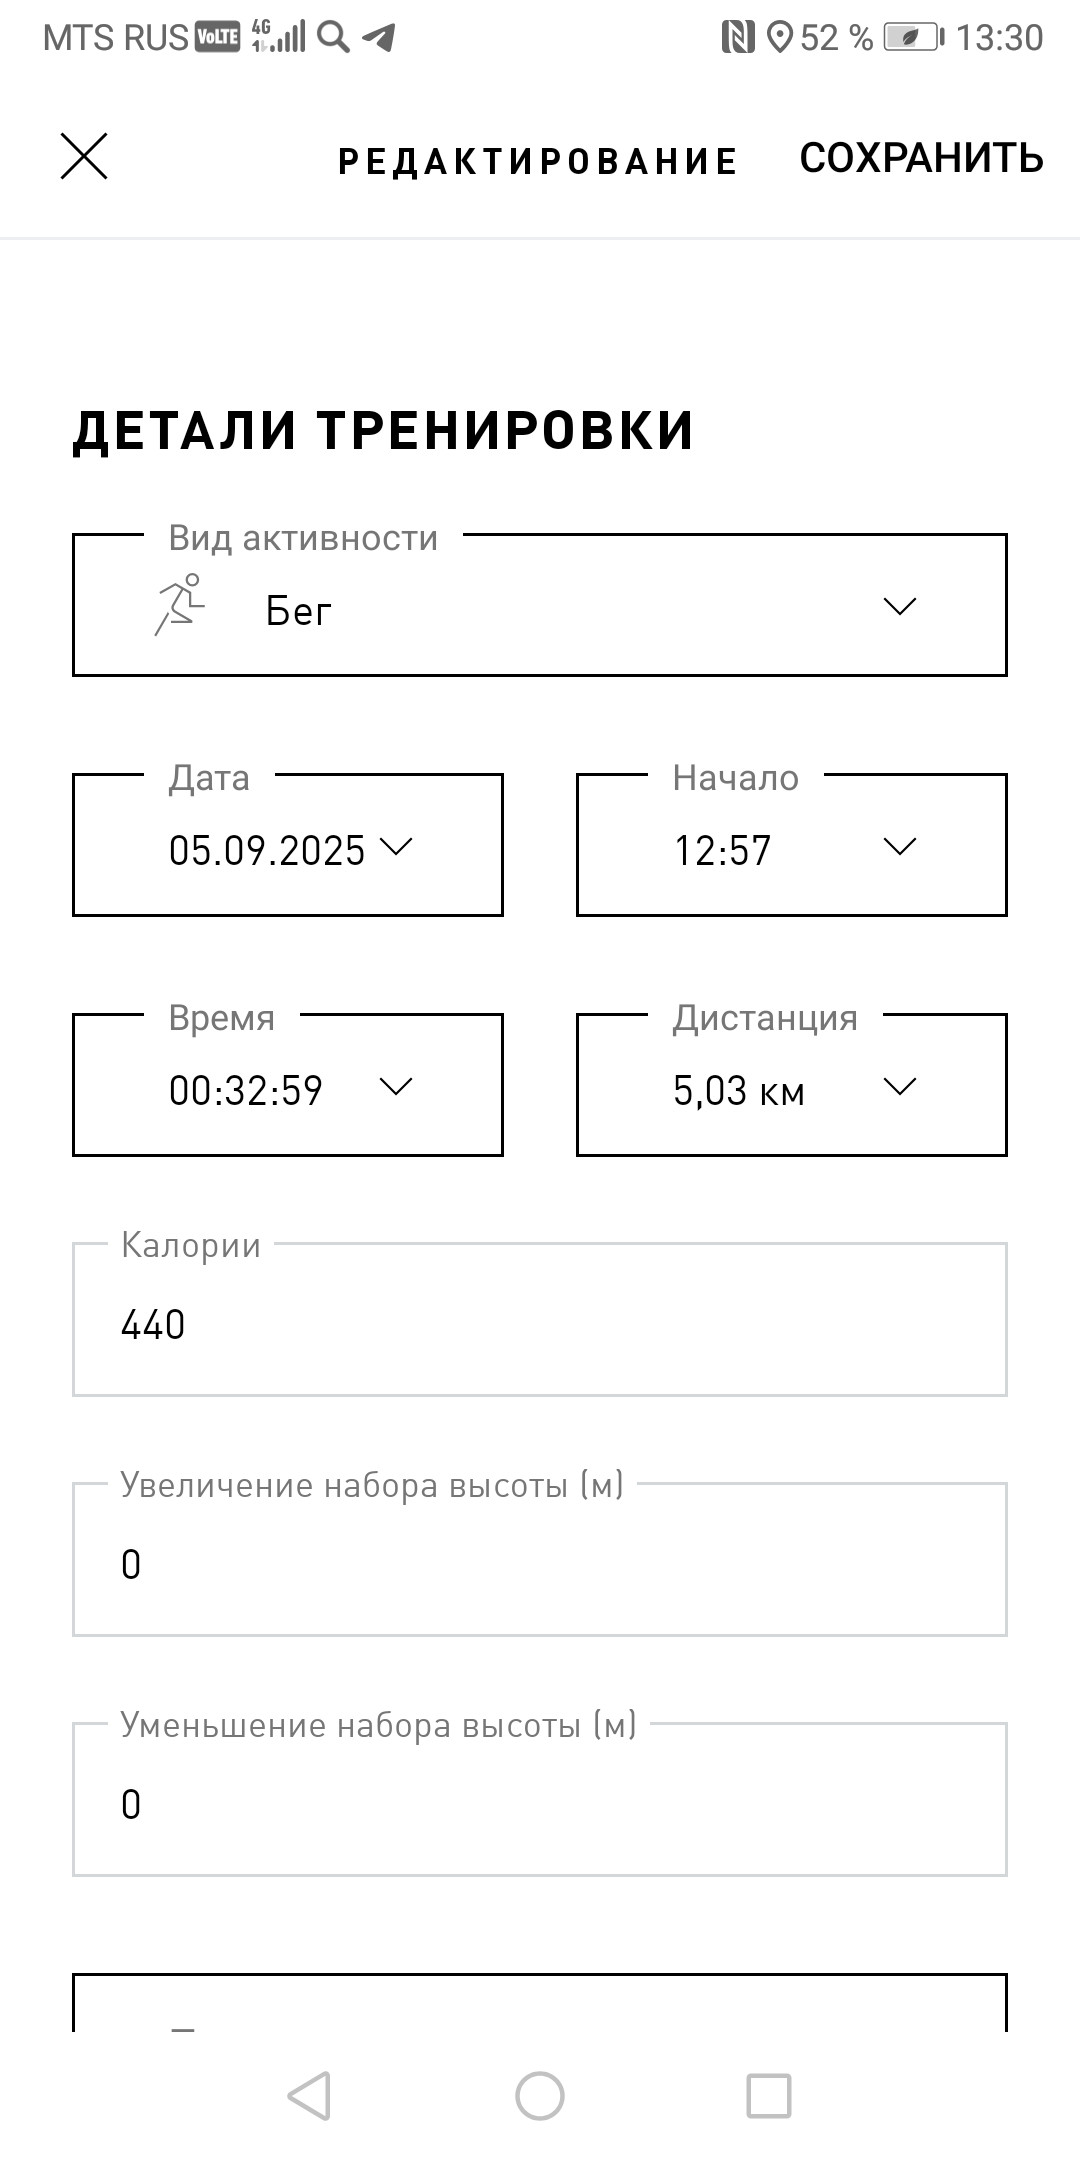Open recent apps square button
This screenshot has width=1080, height=2160.
pos(769,2095)
